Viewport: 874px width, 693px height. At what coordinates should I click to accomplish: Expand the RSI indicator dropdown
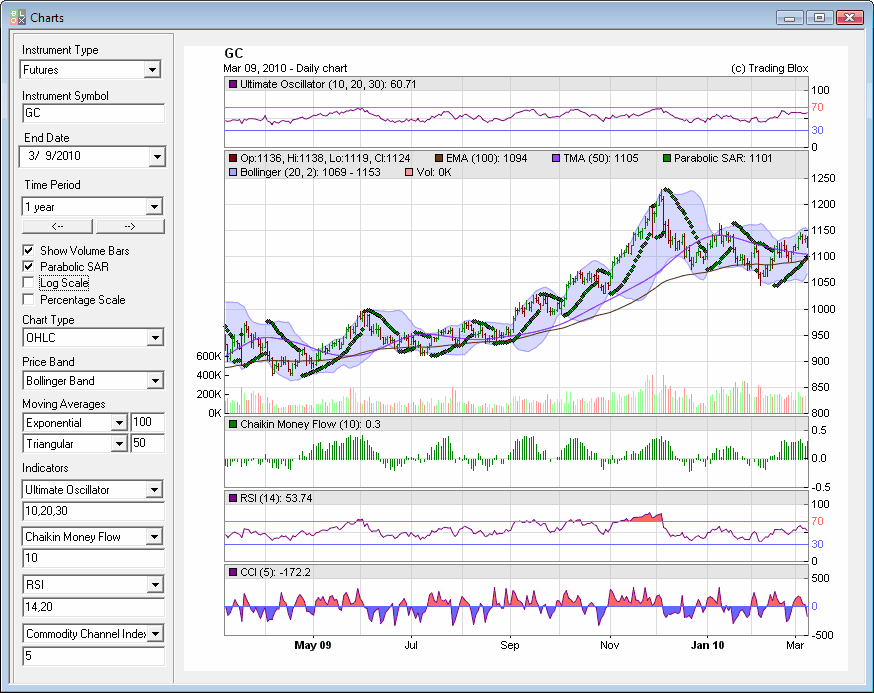pos(154,585)
